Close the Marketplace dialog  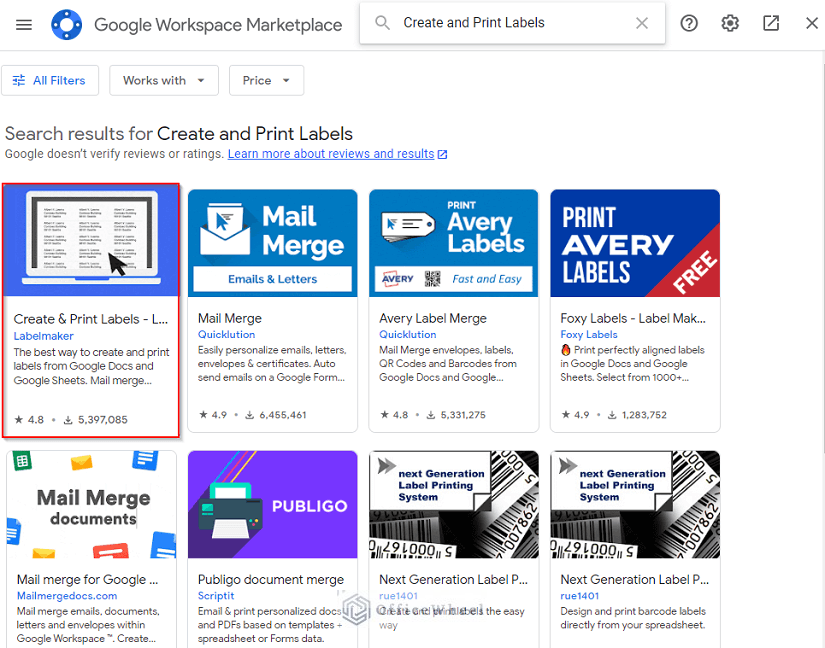(812, 23)
